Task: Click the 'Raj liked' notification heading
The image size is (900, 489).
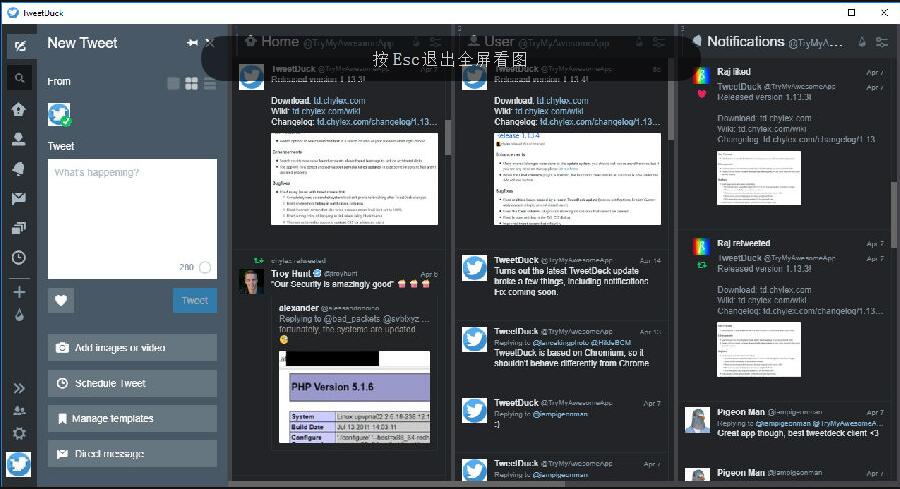Action: click(734, 72)
